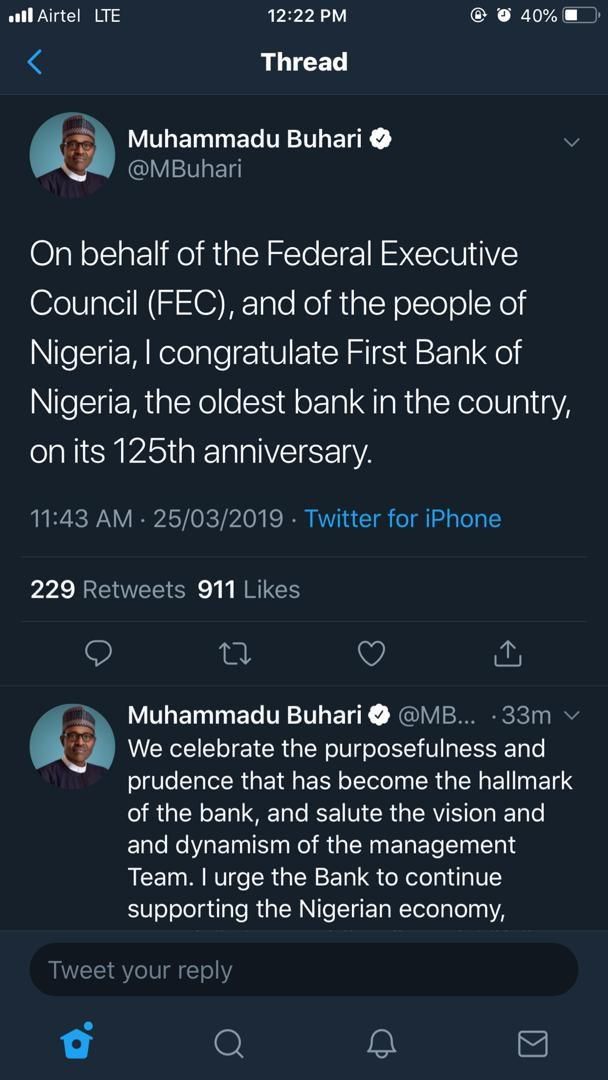Open the Twitter for iPhone link
This screenshot has height=1080, width=608.
[403, 518]
